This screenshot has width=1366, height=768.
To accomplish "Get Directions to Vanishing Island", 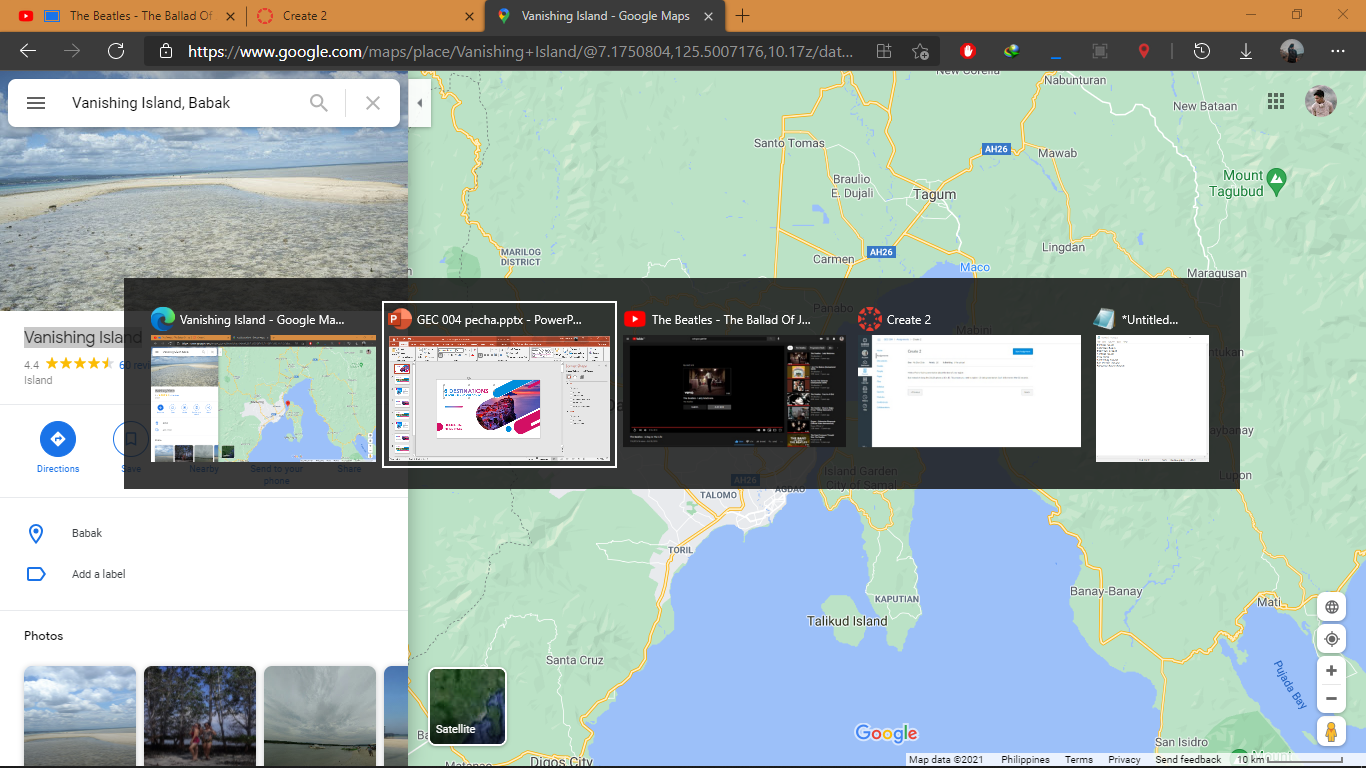I will point(58,438).
